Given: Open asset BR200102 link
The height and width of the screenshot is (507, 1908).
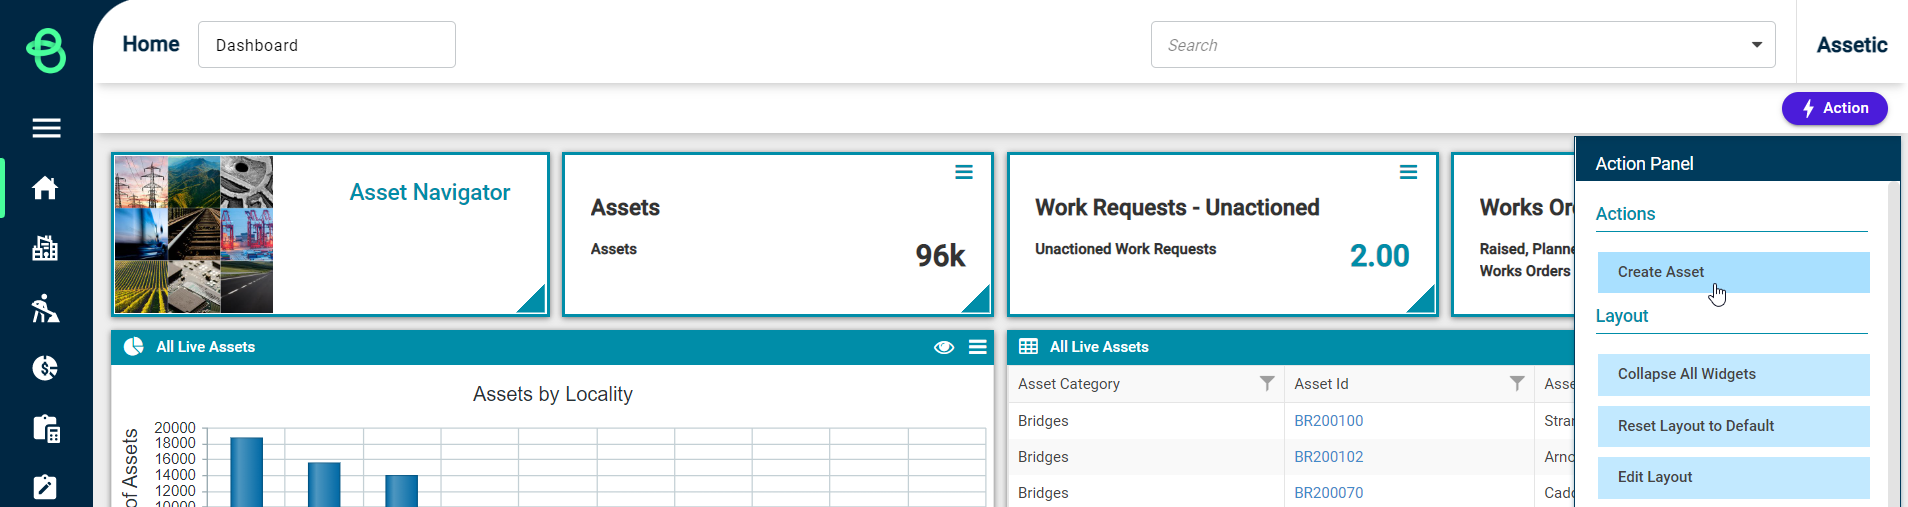Looking at the screenshot, I should coord(1328,457).
